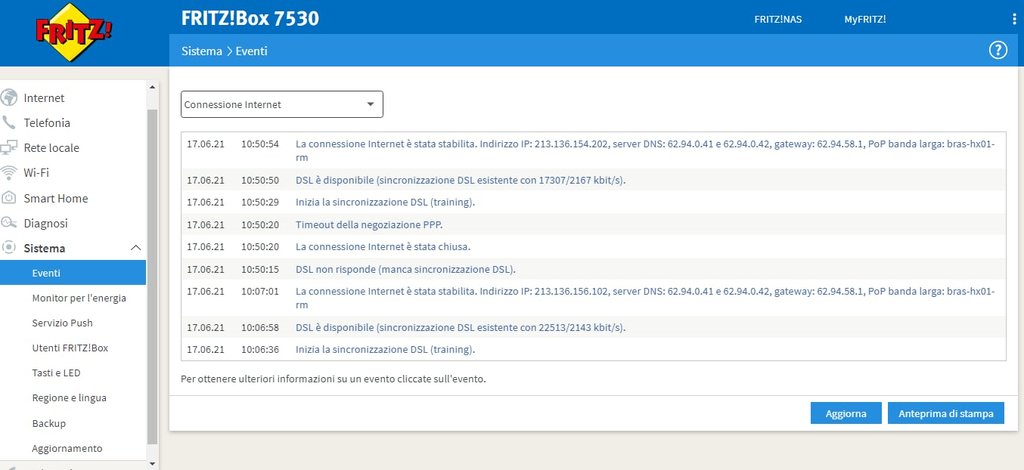The width and height of the screenshot is (1024, 470).
Task: Click the FRITZ! logo
Action: pos(72,32)
